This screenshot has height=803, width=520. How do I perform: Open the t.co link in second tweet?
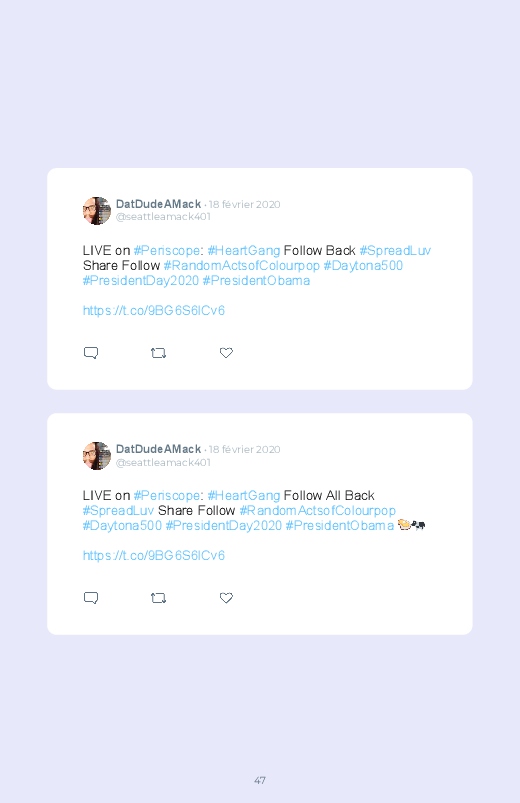154,555
